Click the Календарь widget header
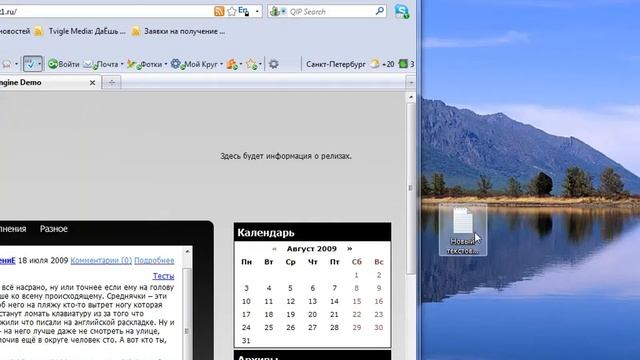The height and width of the screenshot is (360, 640). (x=312, y=232)
